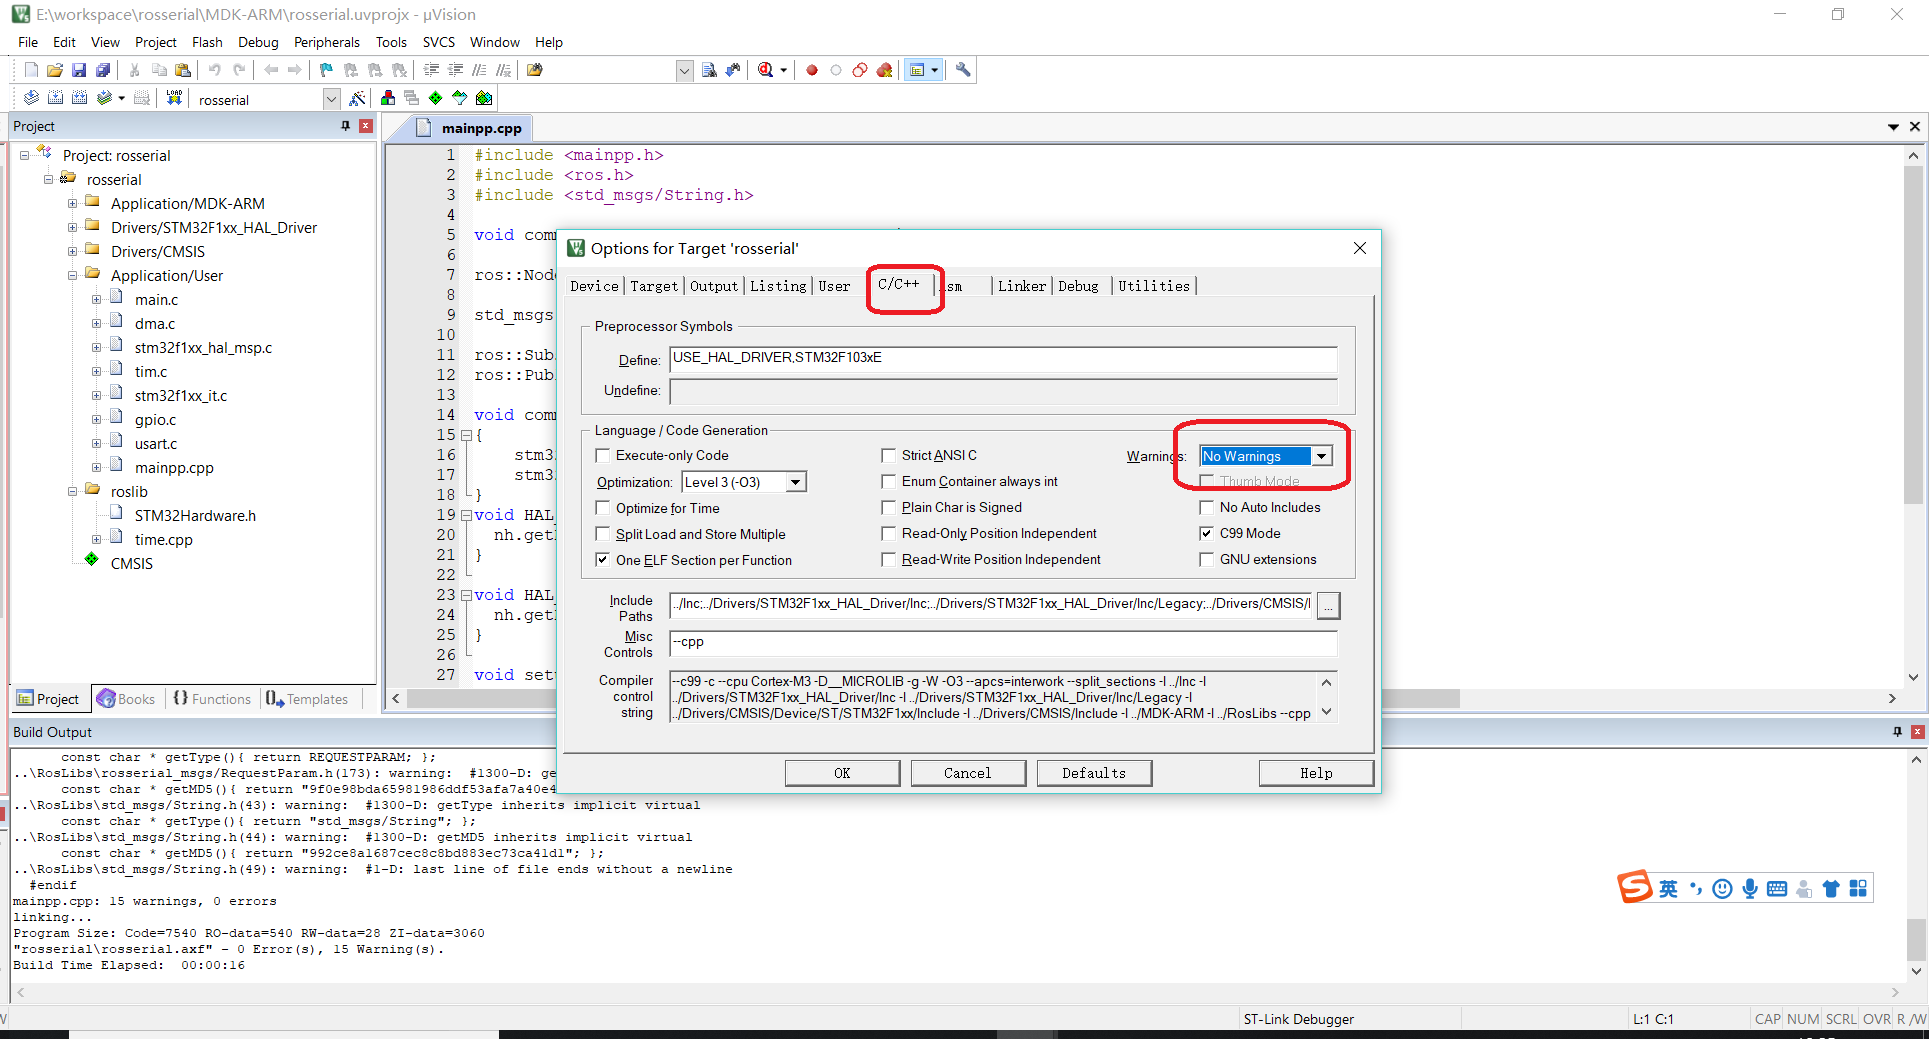This screenshot has height=1039, width=1929.
Task: Click Sogou input method S icon
Action: (x=1635, y=887)
